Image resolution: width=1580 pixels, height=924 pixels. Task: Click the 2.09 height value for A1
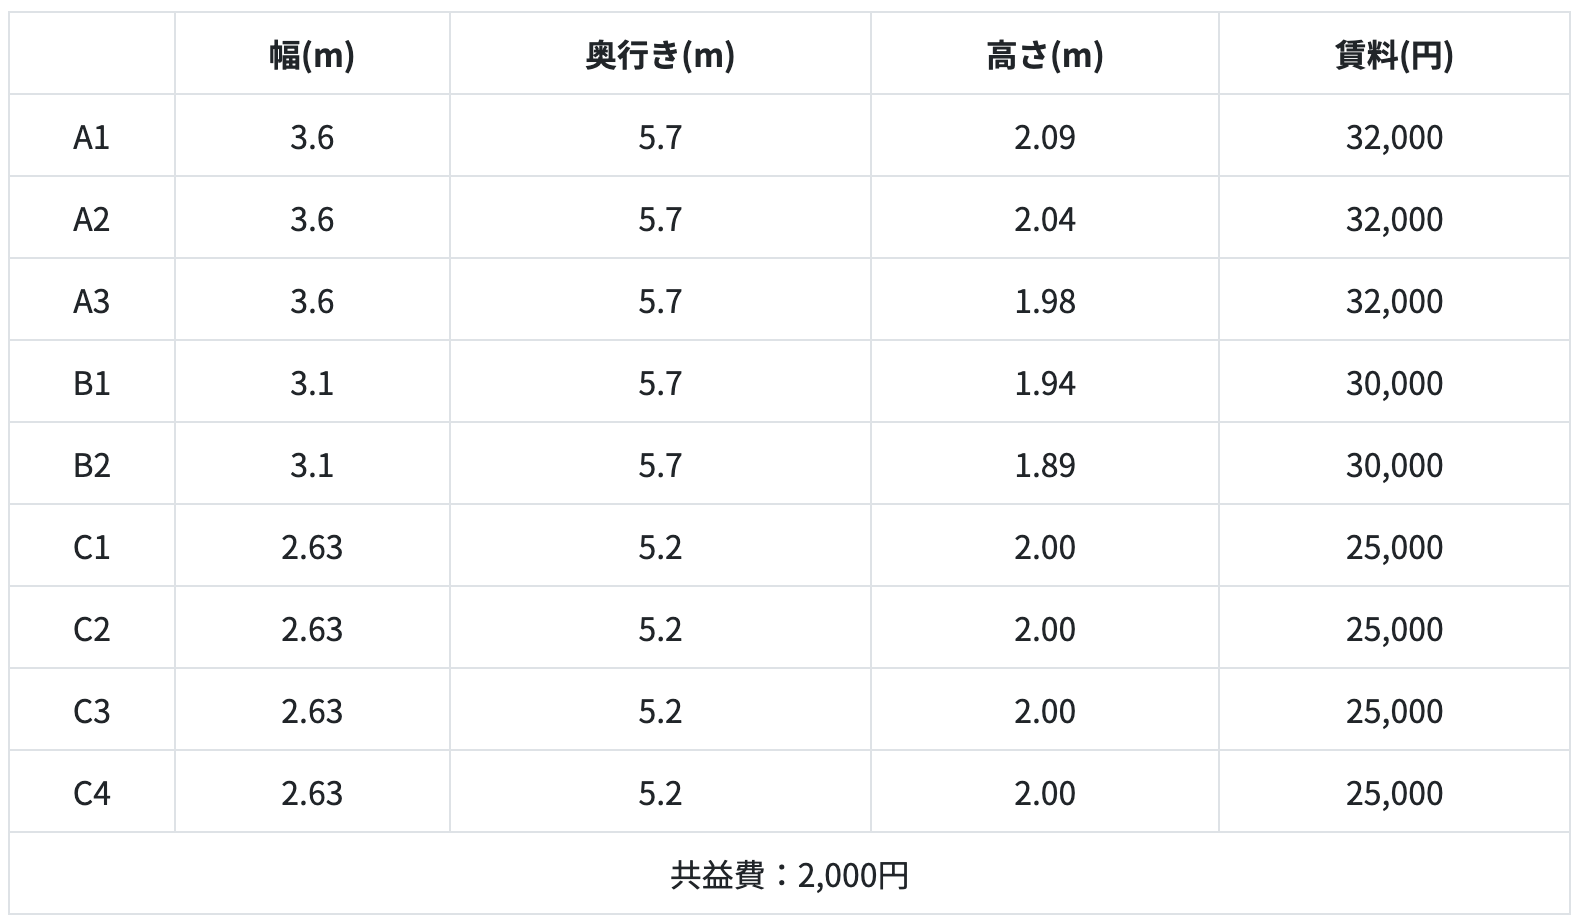click(x=1044, y=137)
